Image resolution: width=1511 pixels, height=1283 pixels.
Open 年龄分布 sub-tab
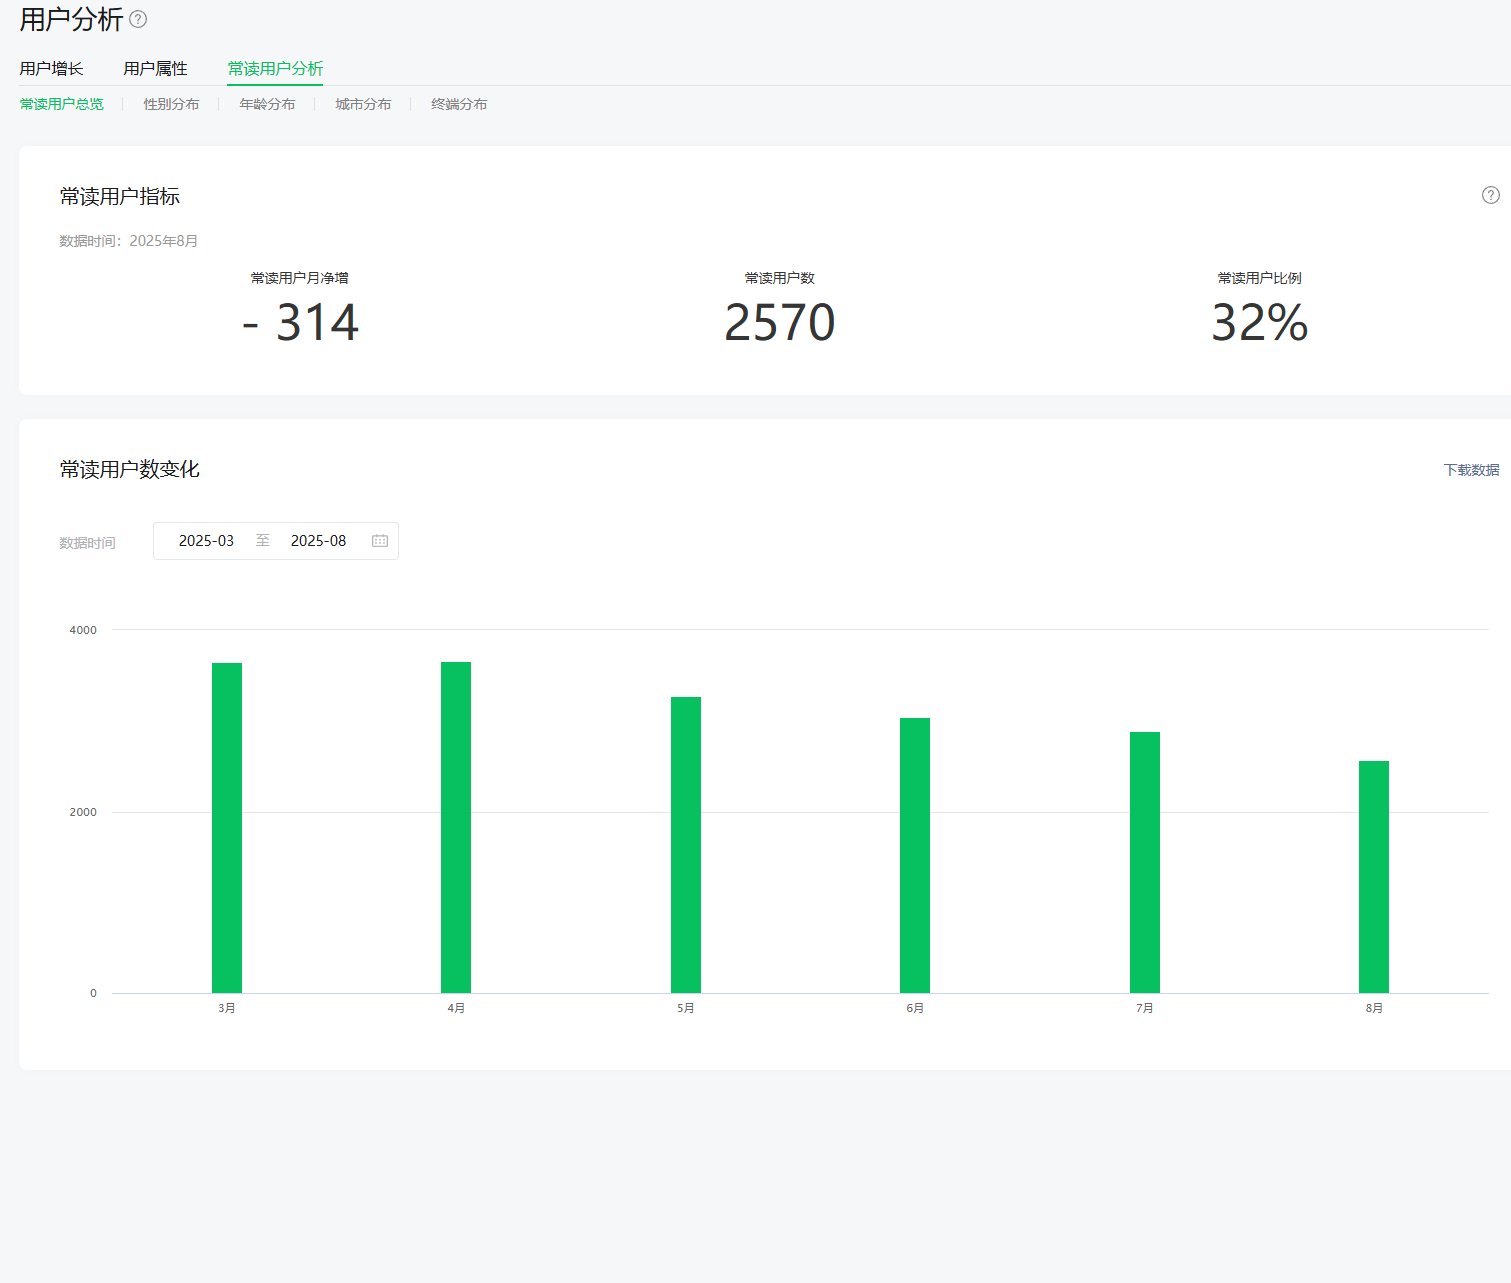[267, 104]
